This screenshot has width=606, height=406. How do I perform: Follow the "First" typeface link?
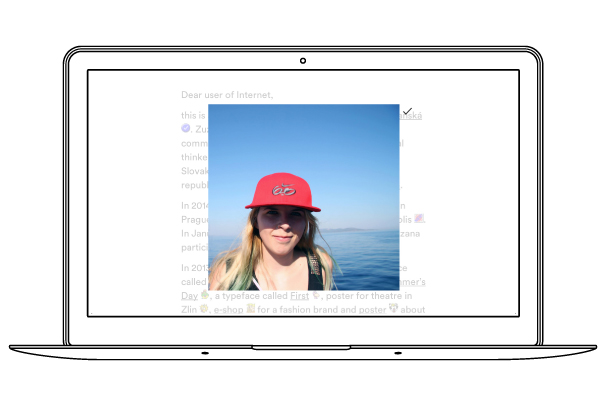coord(299,296)
